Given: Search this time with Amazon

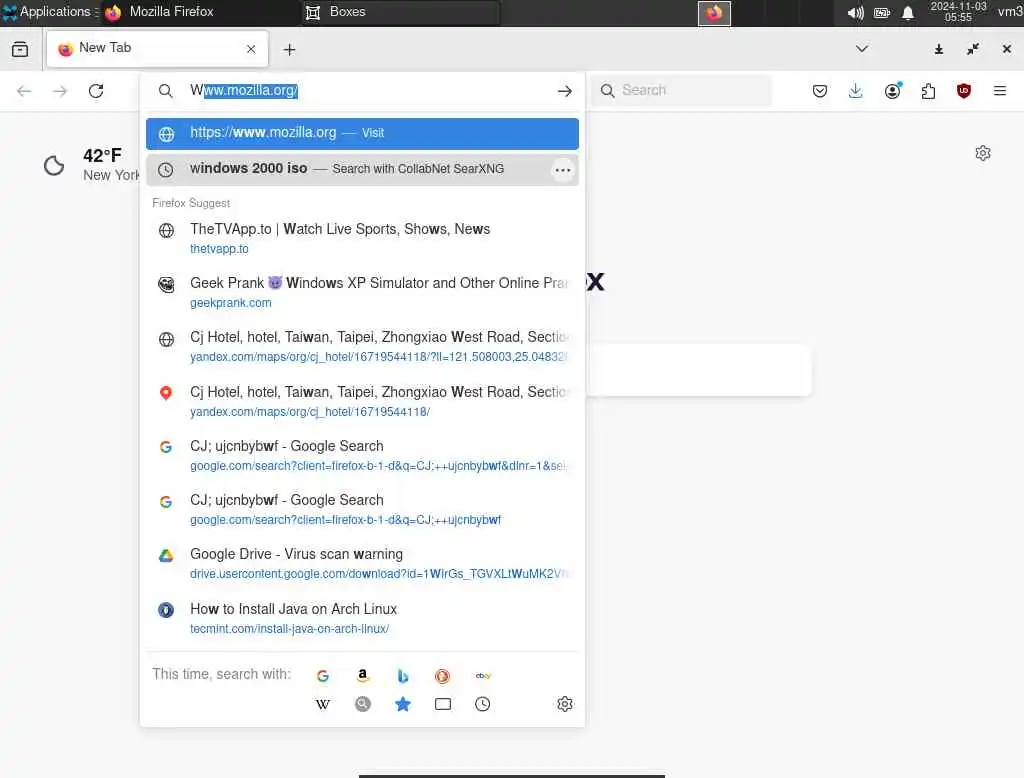Looking at the screenshot, I should coord(362,676).
